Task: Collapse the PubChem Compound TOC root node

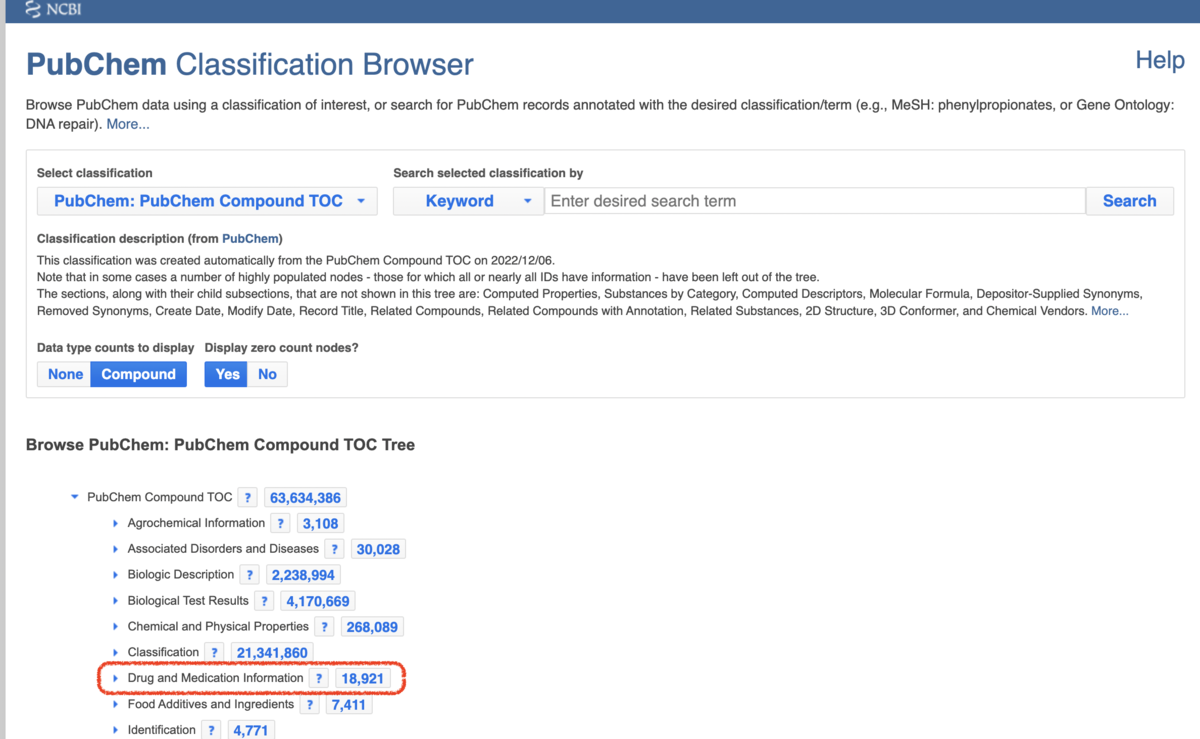Action: pos(75,497)
